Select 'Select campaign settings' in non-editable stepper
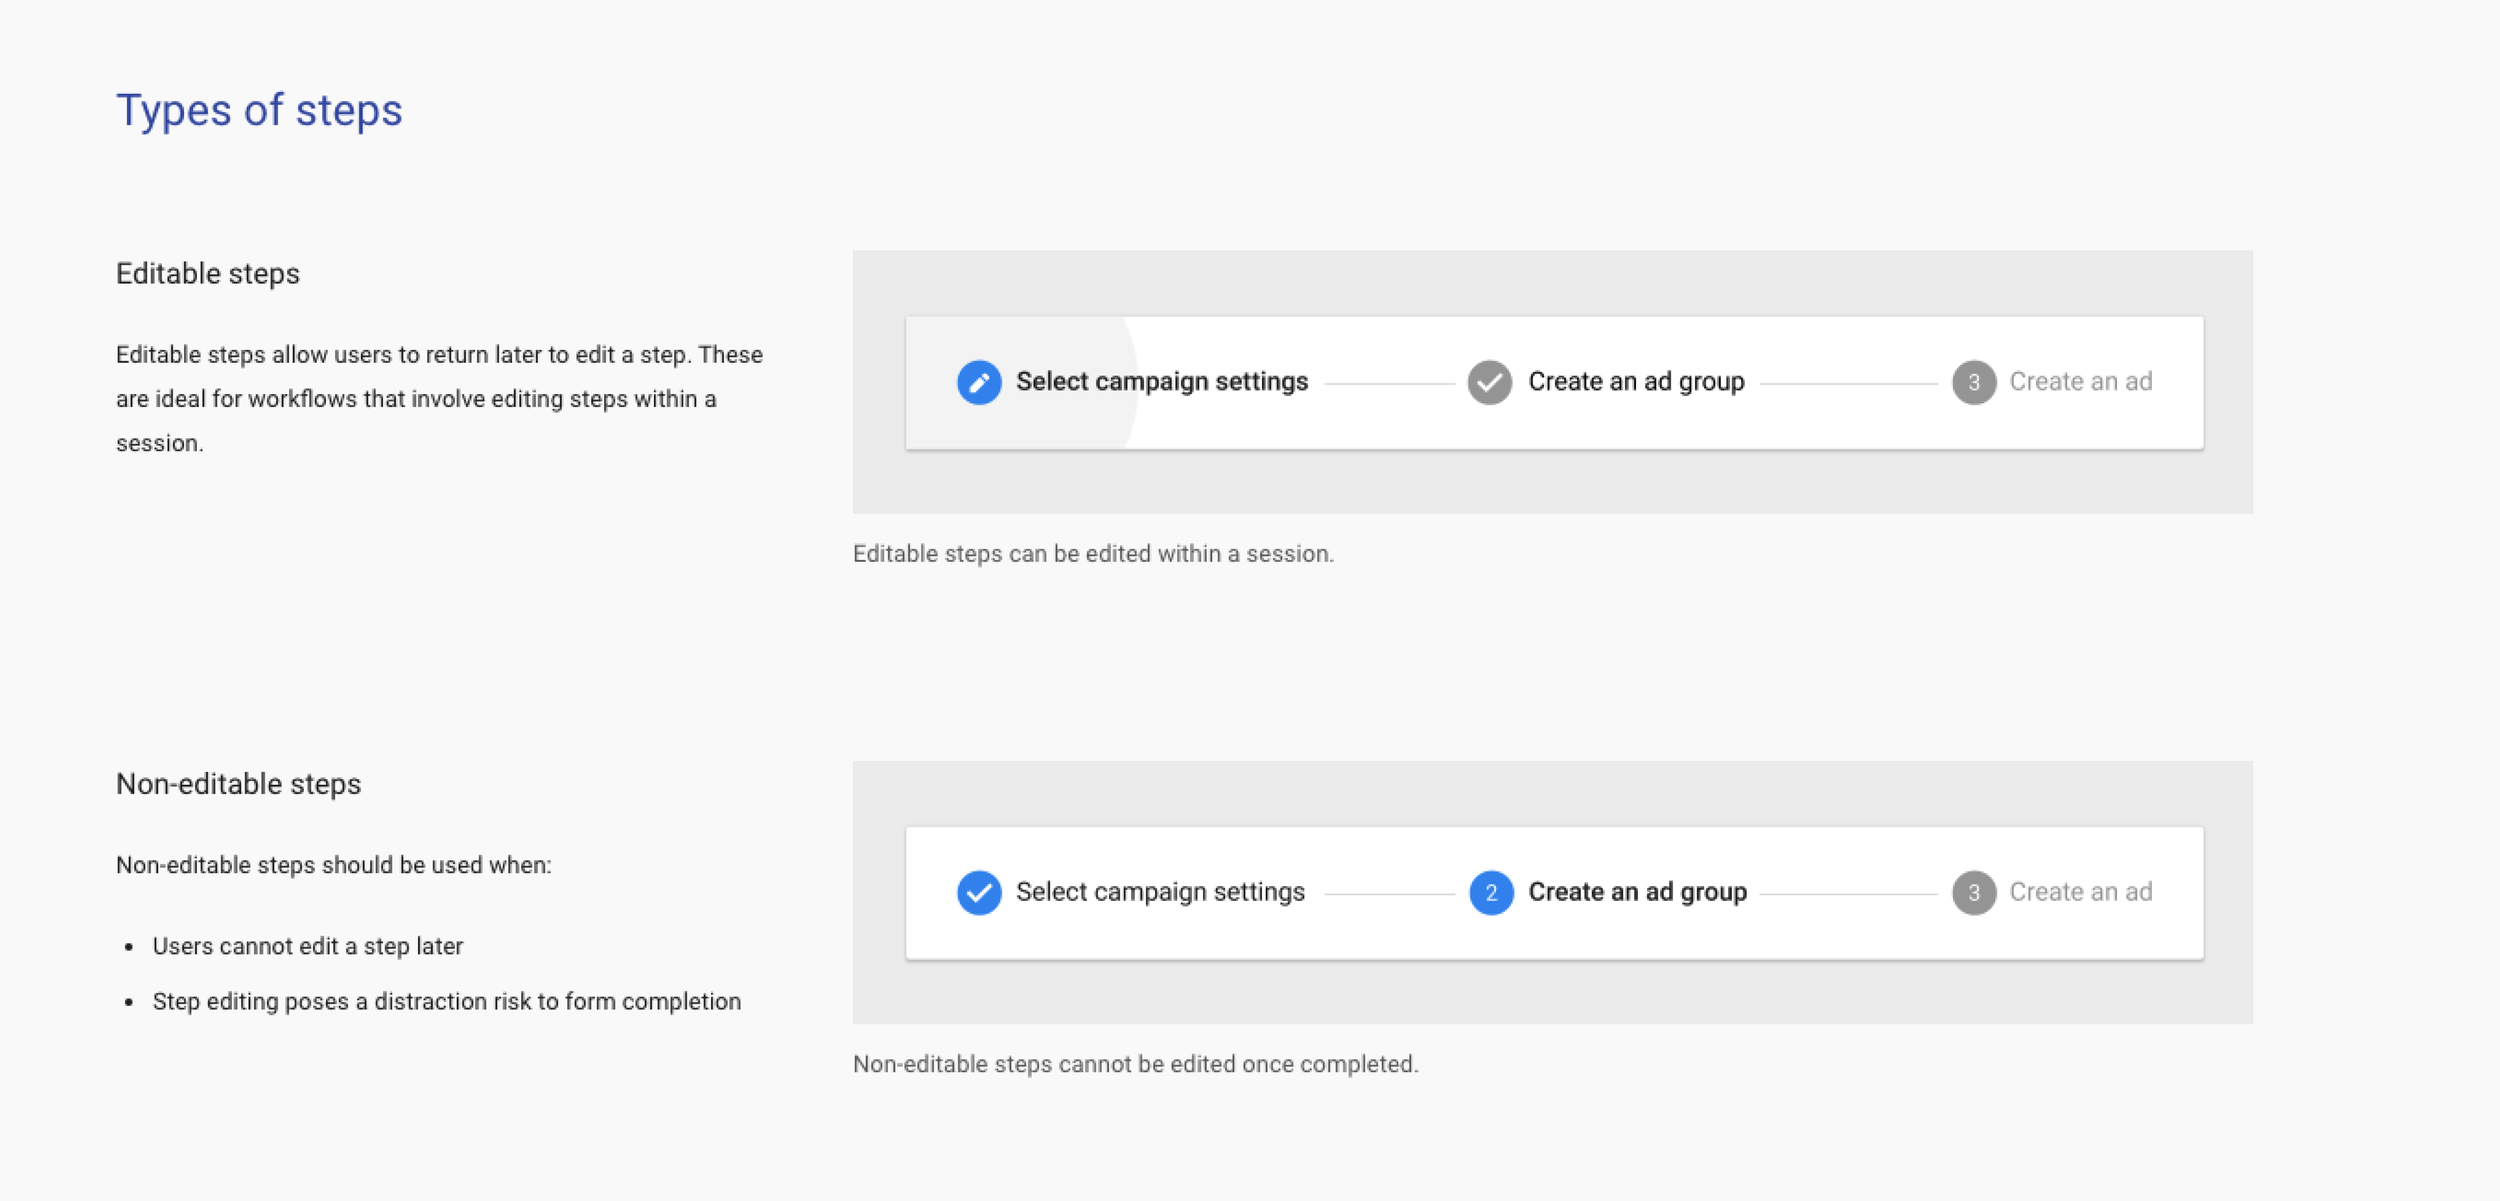Screen dimensions: 2500x1201 (x=1160, y=892)
